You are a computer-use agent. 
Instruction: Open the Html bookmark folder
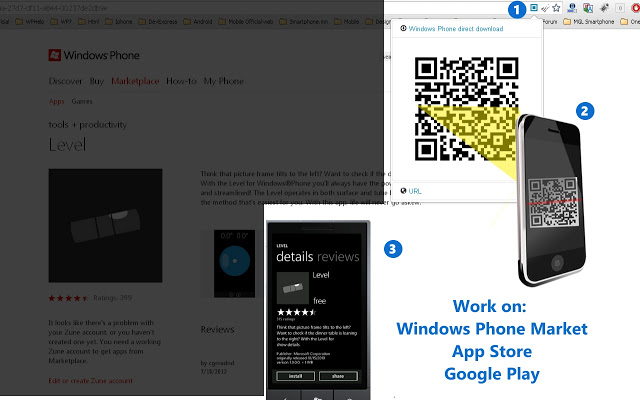(88, 22)
